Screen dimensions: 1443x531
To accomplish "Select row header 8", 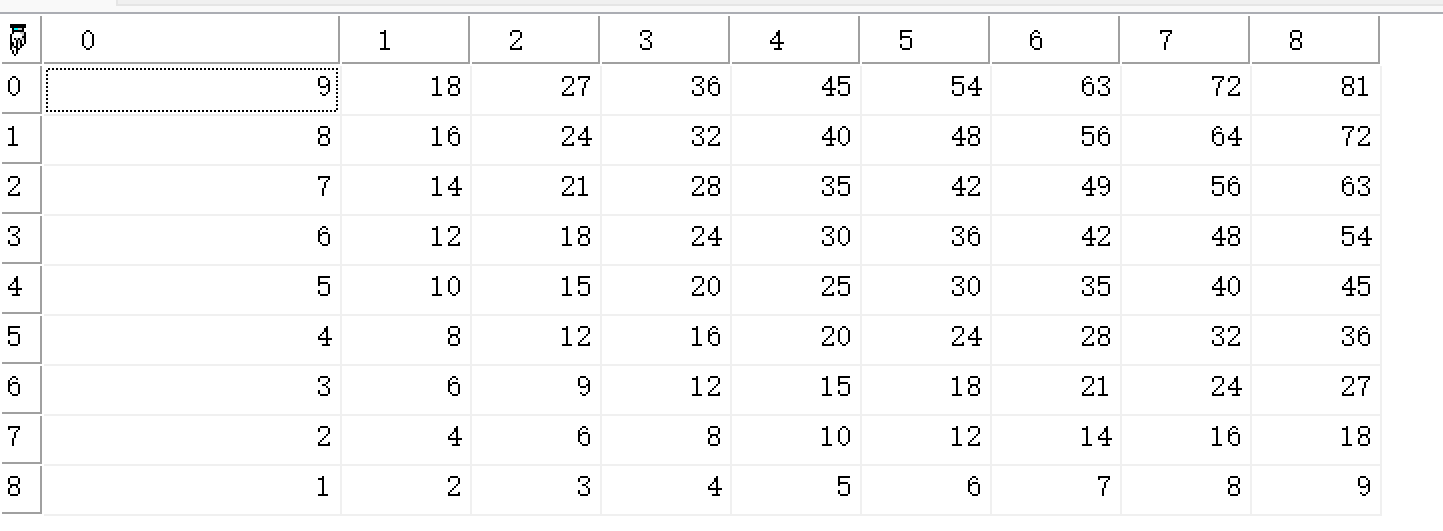I will point(19,487).
